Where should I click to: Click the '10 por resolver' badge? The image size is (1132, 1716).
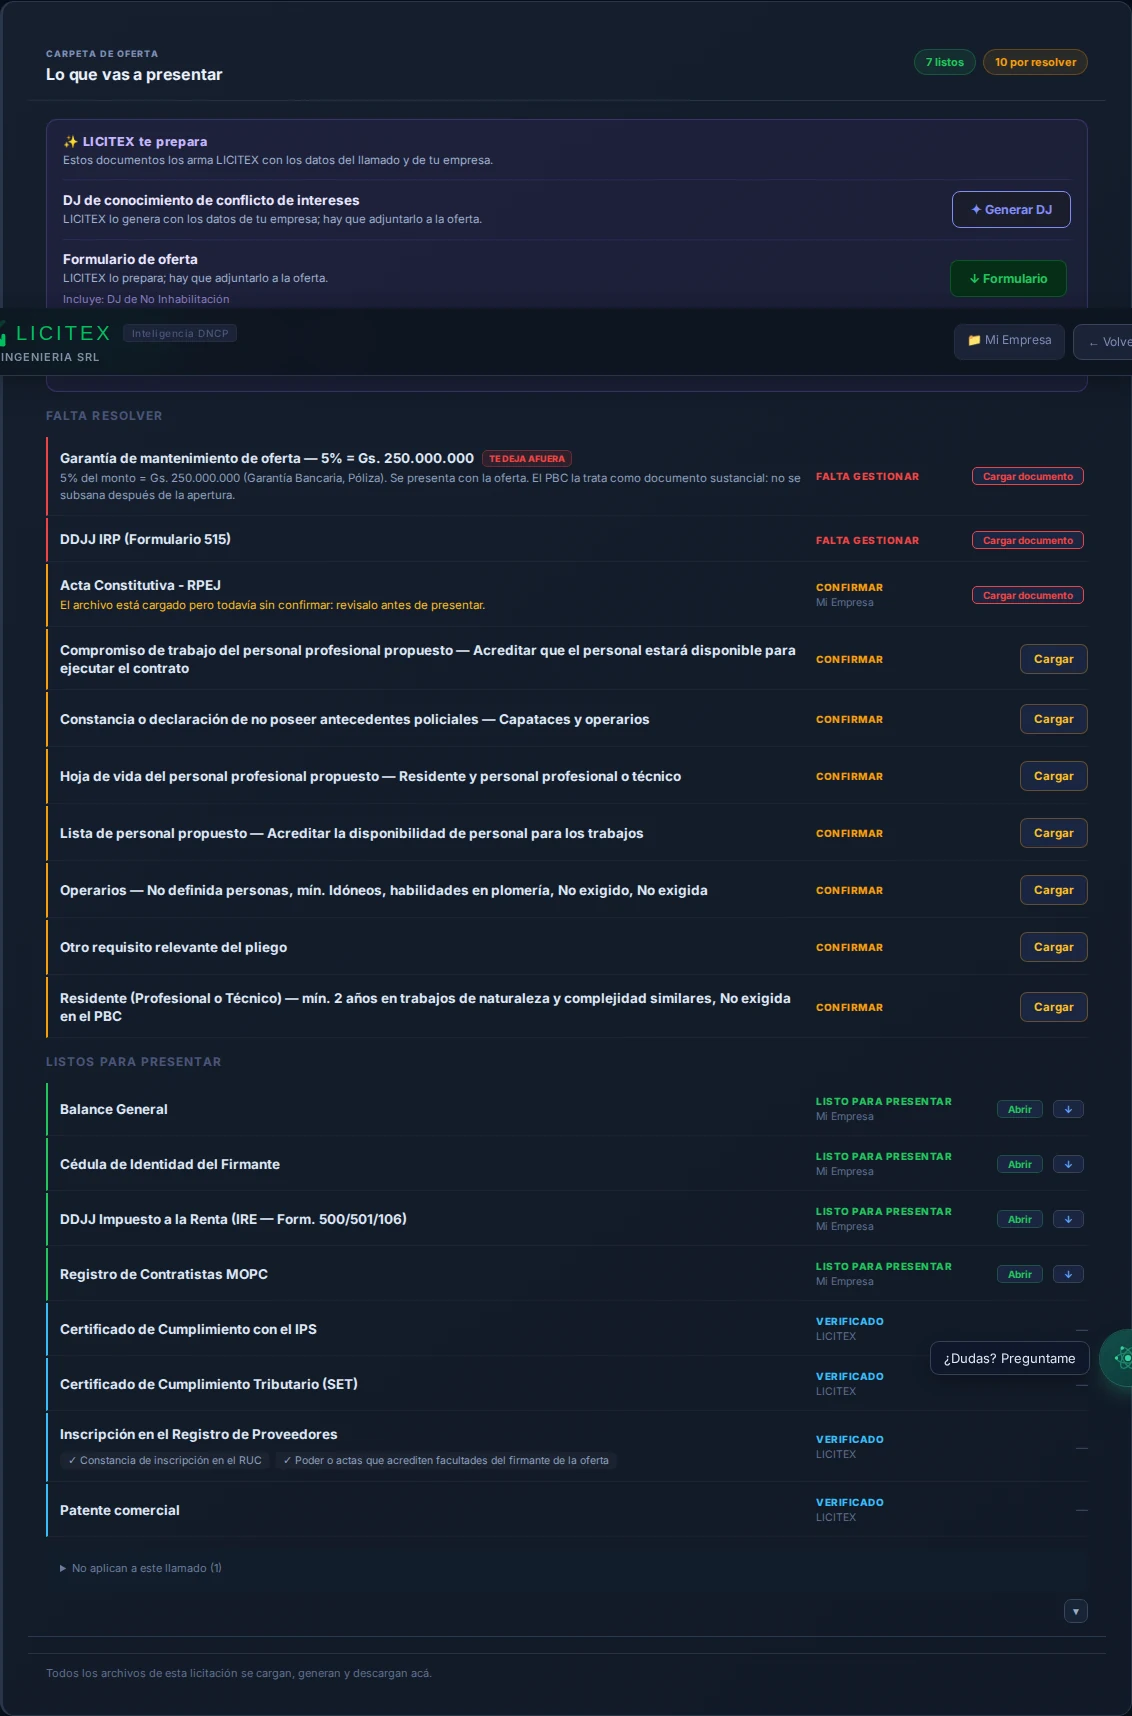pyautogui.click(x=1035, y=62)
